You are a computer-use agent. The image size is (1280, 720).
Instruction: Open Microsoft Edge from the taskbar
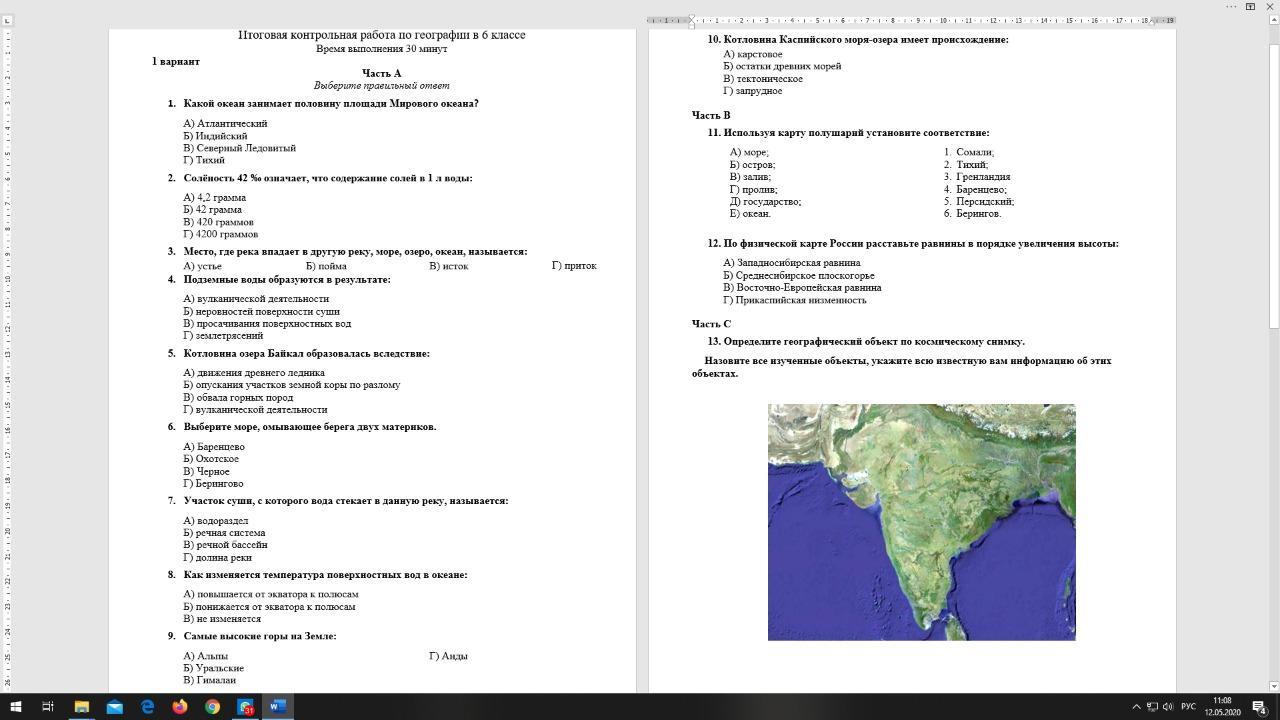[148, 707]
